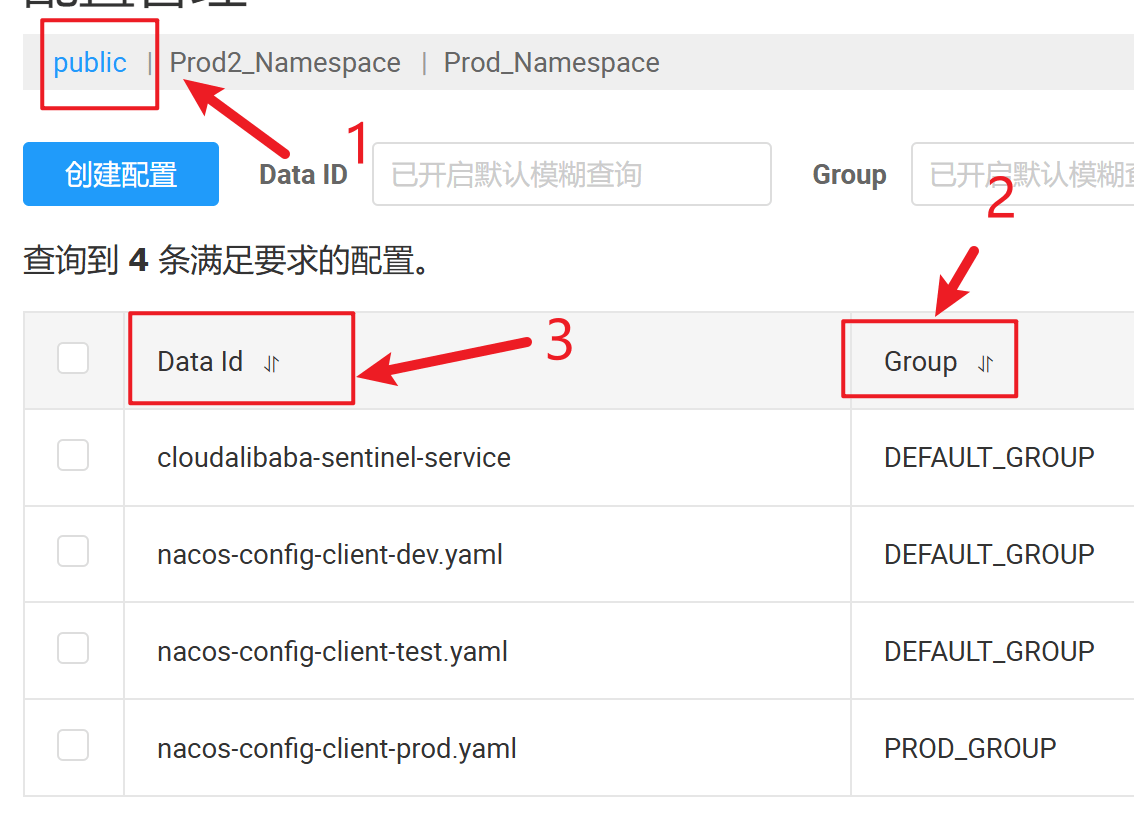Click the Data Id column header
This screenshot has height=824, width=1134.
click(200, 362)
